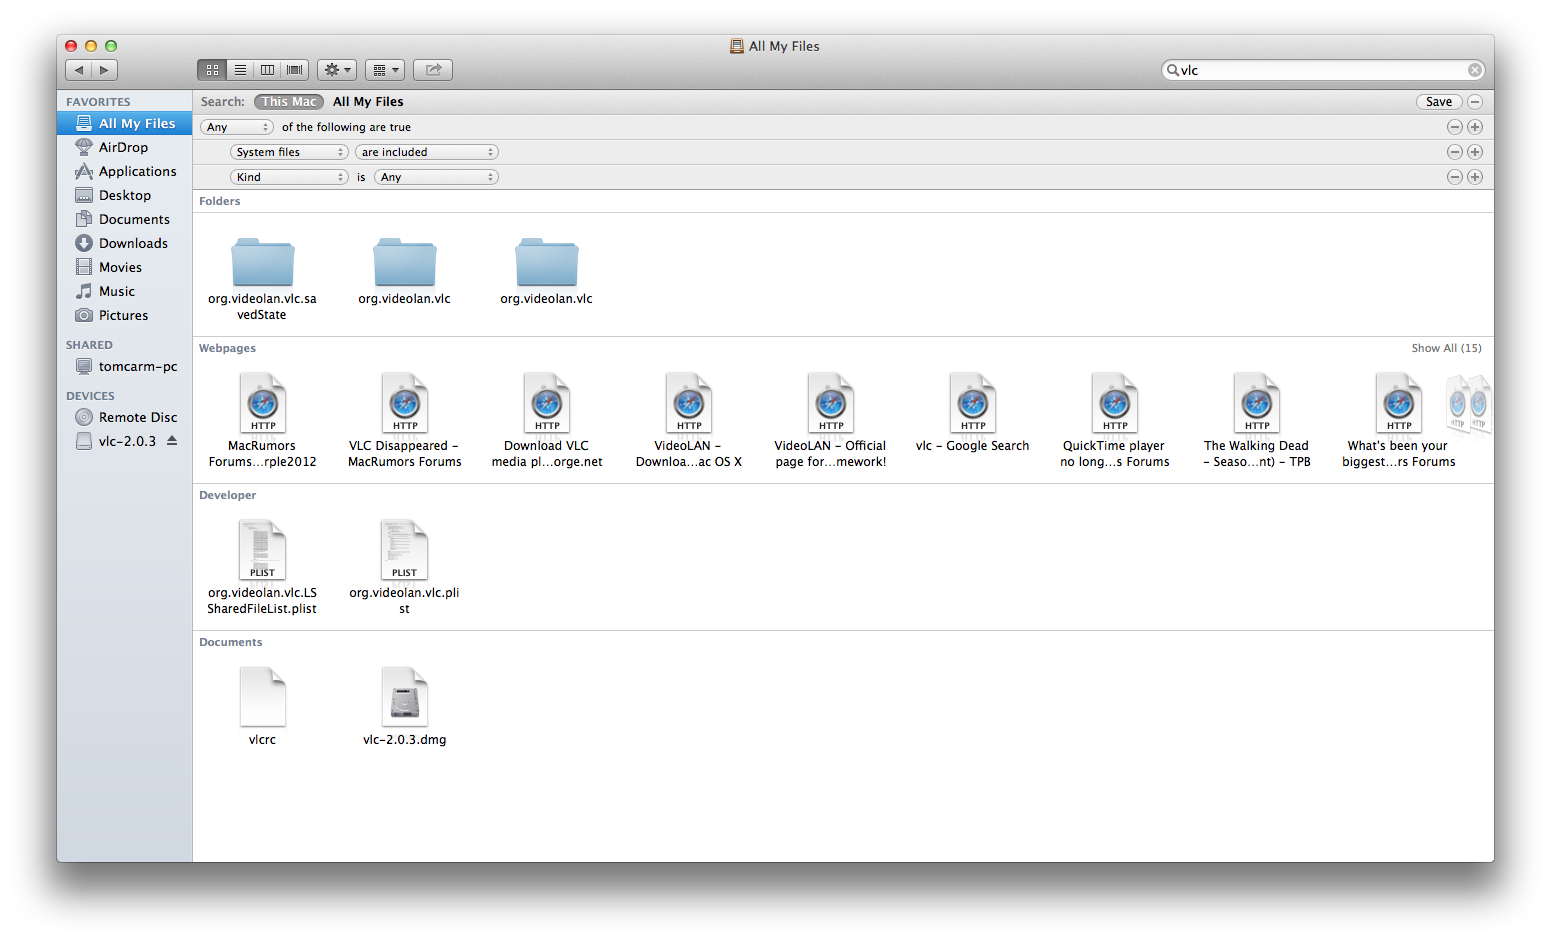Viewport: 1551px width, 941px height.
Task: Select MacRumors Forums webpage file
Action: [x=262, y=420]
